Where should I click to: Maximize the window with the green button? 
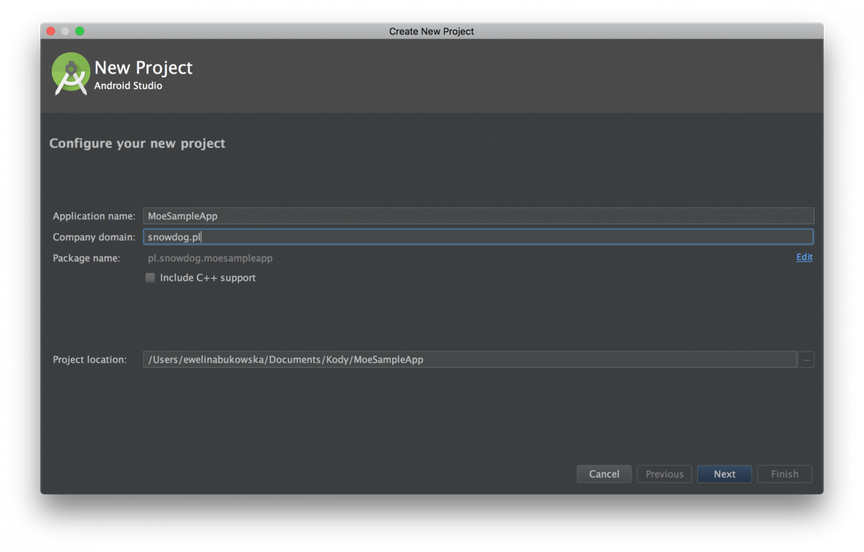80,31
